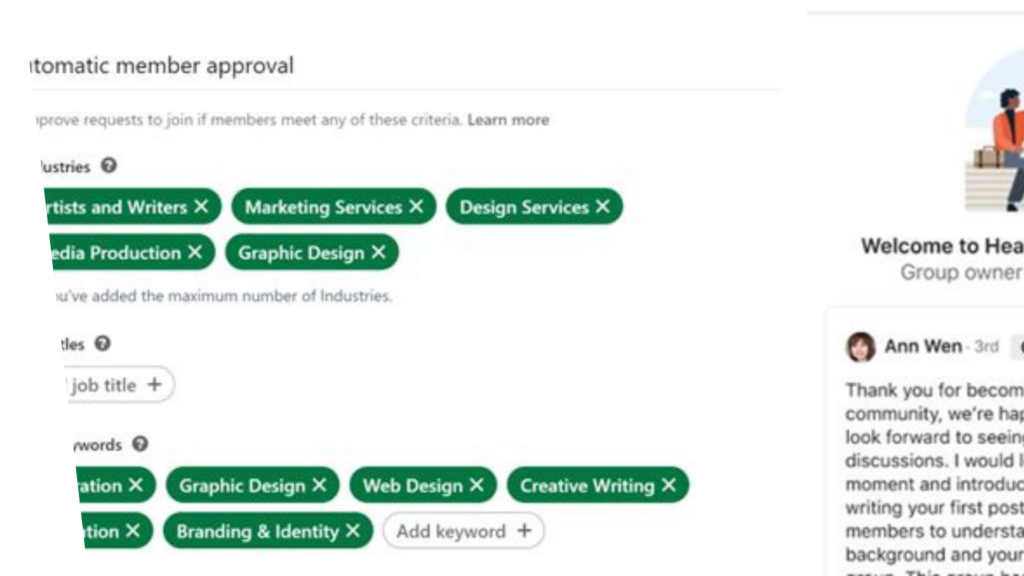
Task: Open the Keywords help icon
Action: point(140,444)
